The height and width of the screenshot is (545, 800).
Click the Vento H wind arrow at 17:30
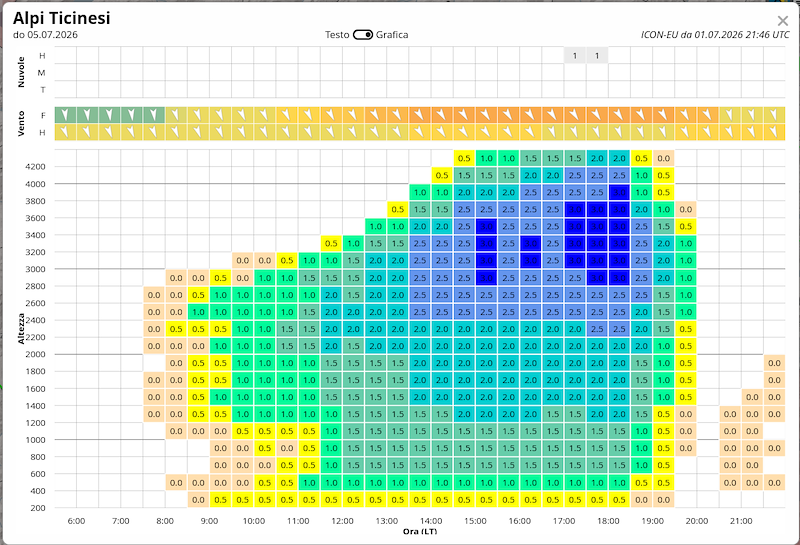(x=597, y=132)
